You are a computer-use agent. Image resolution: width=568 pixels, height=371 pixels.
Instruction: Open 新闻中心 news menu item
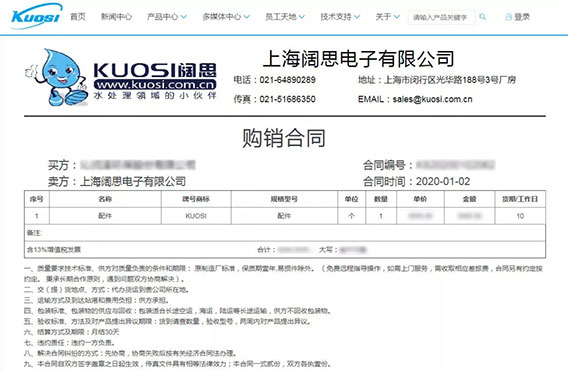[116, 17]
